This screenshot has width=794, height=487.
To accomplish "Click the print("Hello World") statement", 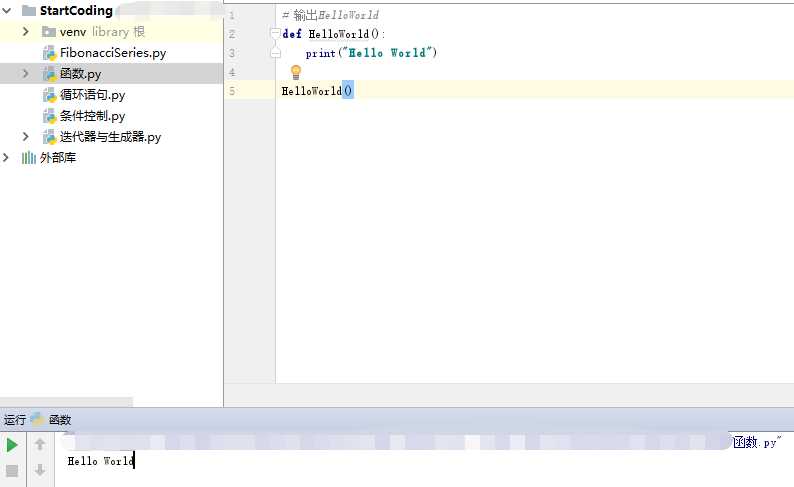I will coord(371,53).
